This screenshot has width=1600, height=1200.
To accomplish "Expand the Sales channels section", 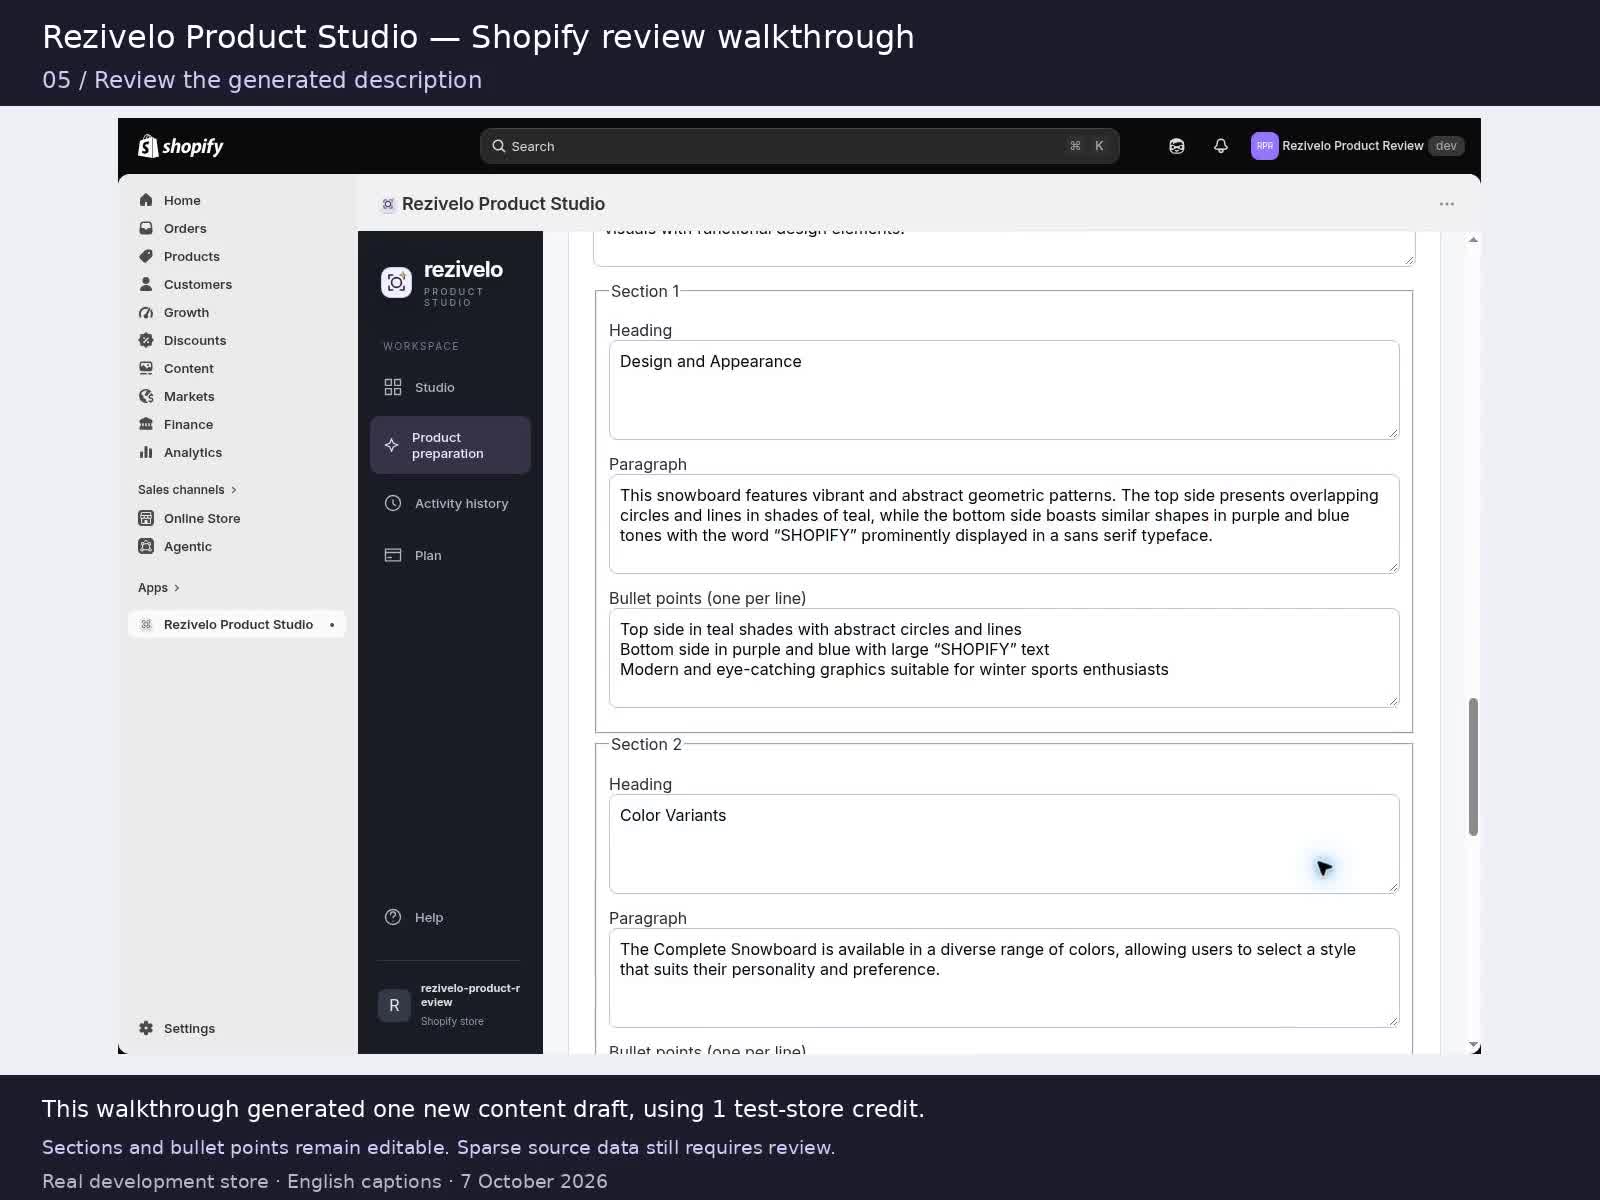I will point(187,490).
